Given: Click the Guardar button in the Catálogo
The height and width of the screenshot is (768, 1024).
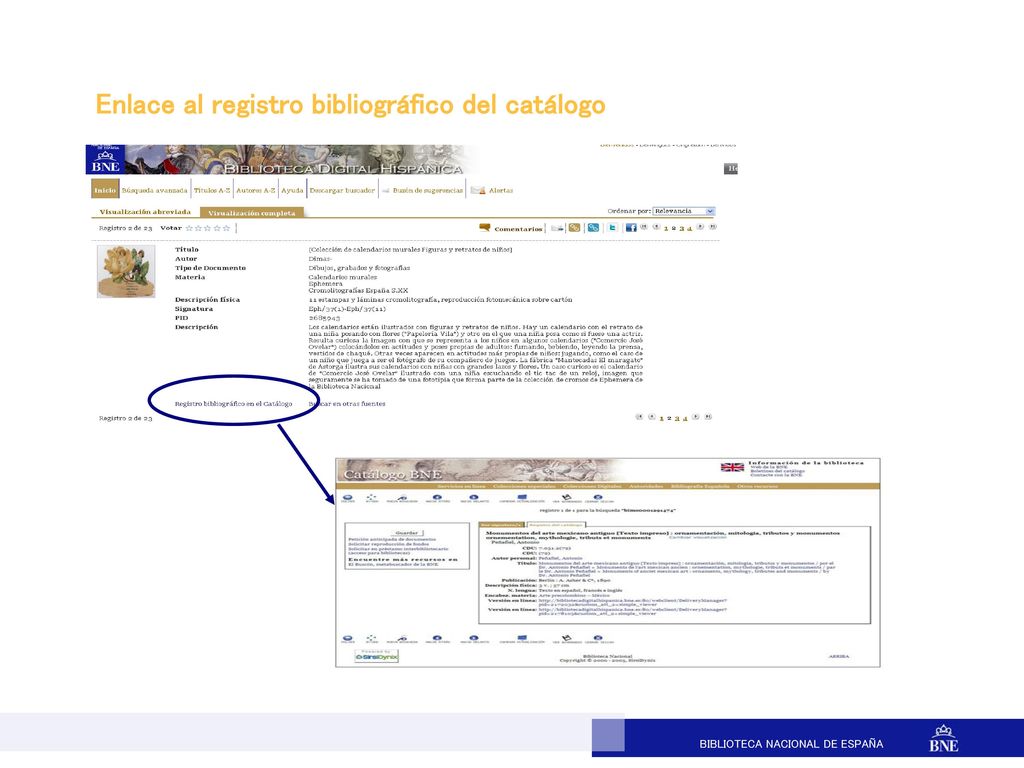Looking at the screenshot, I should (x=408, y=533).
